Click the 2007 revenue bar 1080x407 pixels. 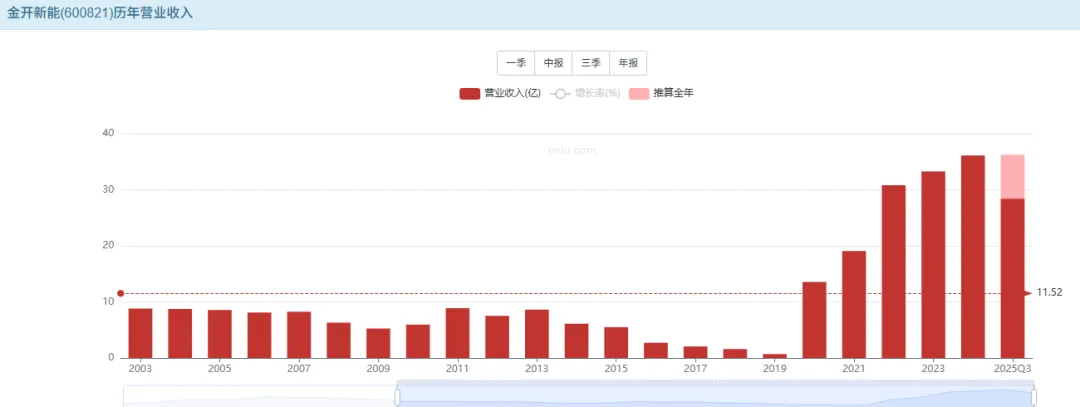pyautogui.click(x=299, y=335)
